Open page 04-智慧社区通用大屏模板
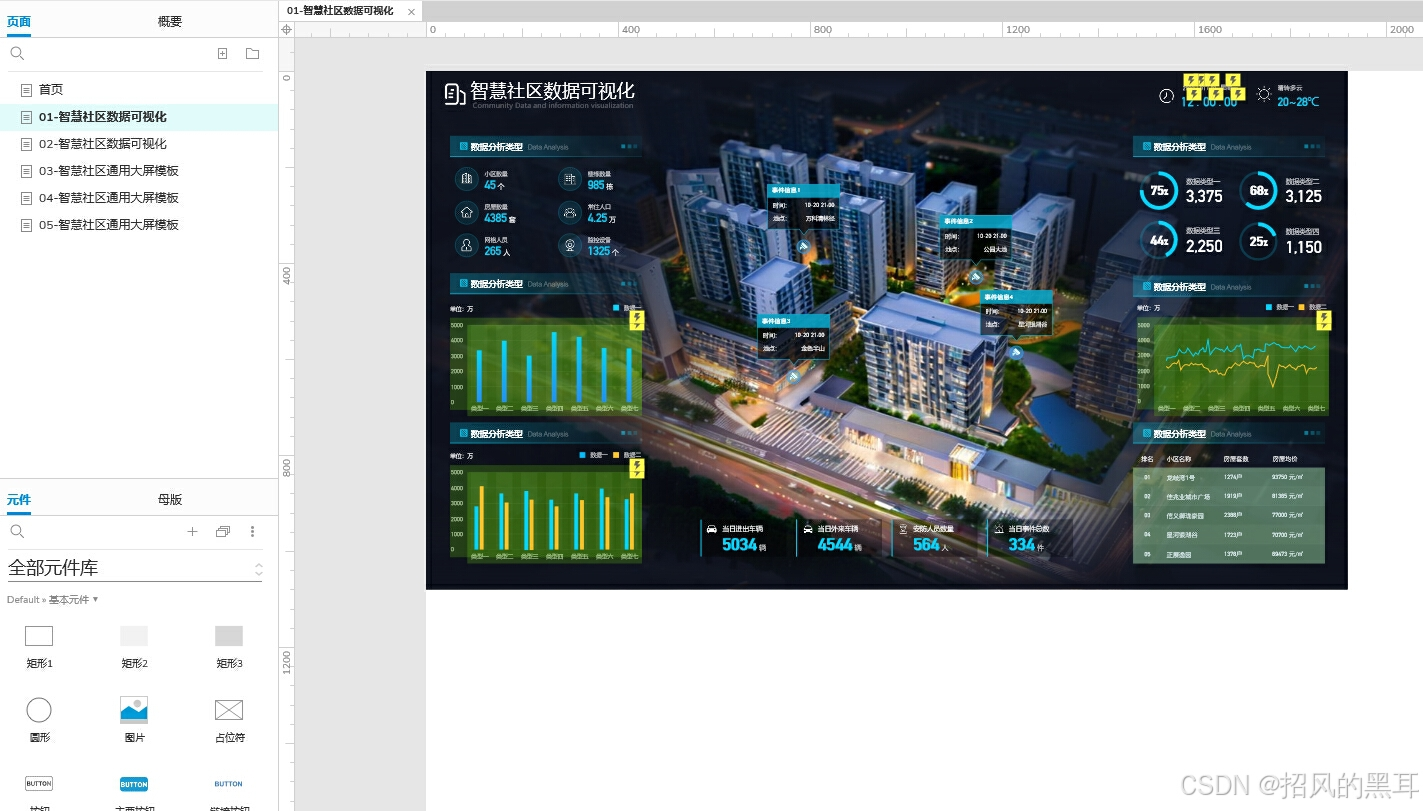 pyautogui.click(x=109, y=198)
